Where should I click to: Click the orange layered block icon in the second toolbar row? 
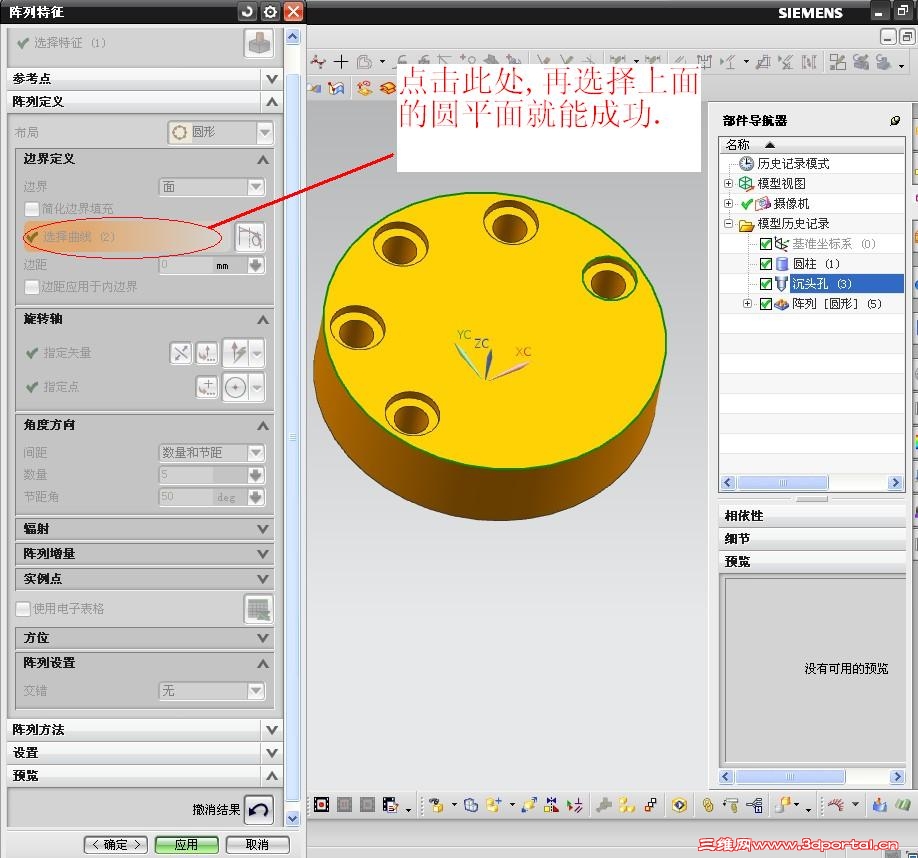[x=388, y=89]
